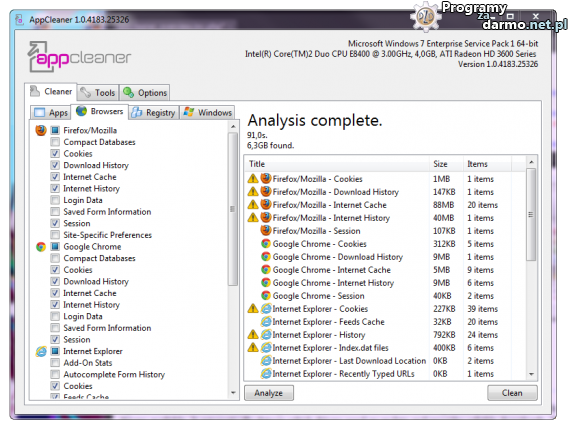Viewport: 569px width, 432px height.
Task: Click the AppCleaner logo in the header
Action: click(79, 57)
